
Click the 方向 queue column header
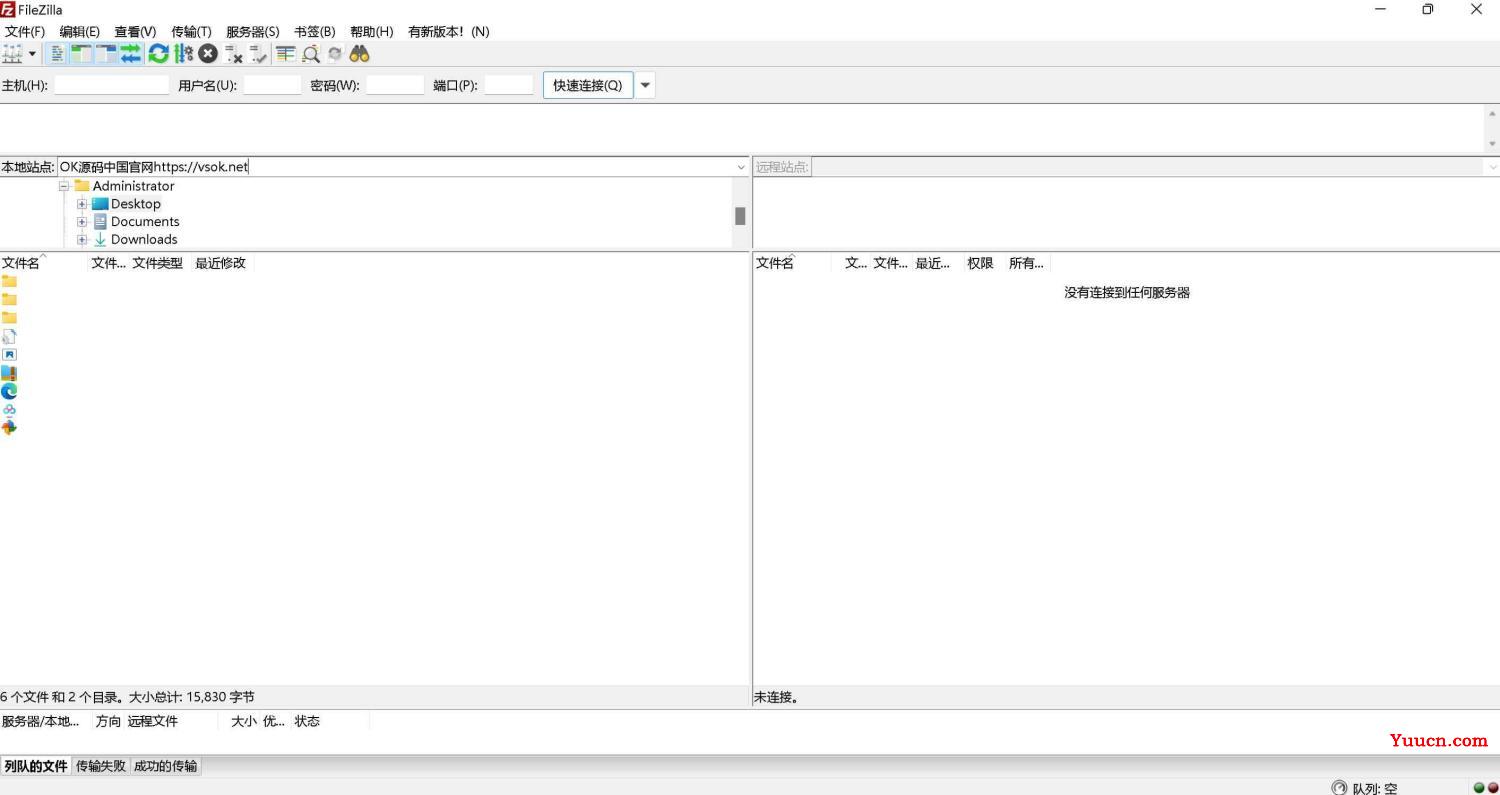point(108,721)
